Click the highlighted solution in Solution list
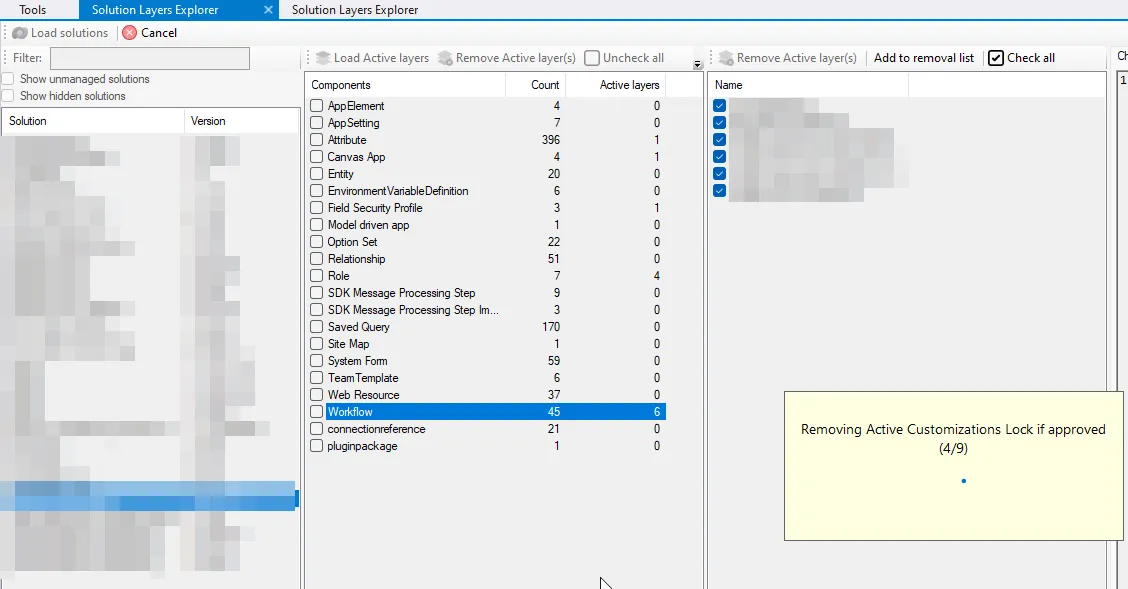The width and height of the screenshot is (1128, 589). 148,496
